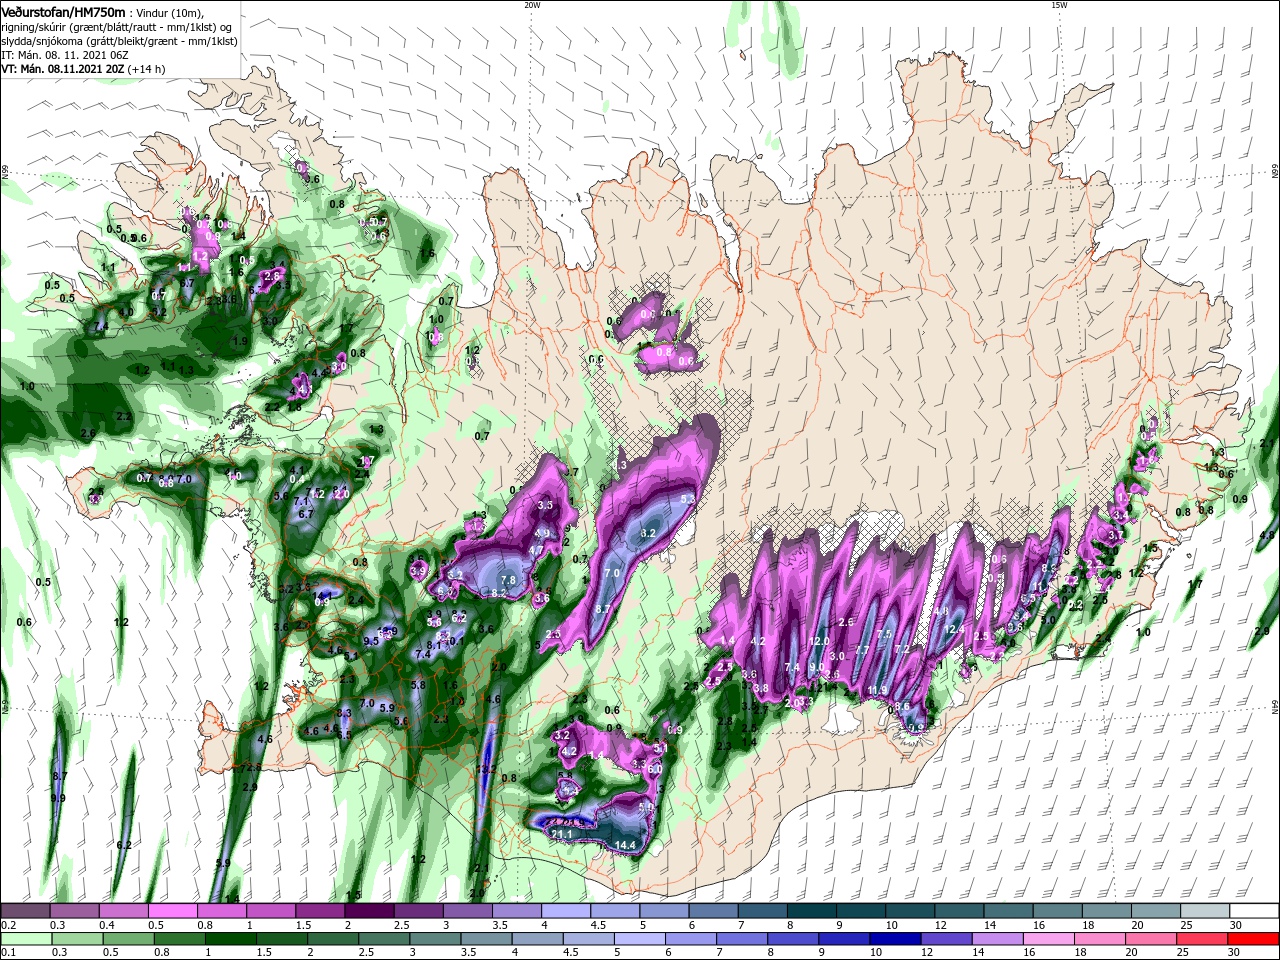Click the palest green rain swatch labeled 0.1

pyautogui.click(x=24, y=939)
